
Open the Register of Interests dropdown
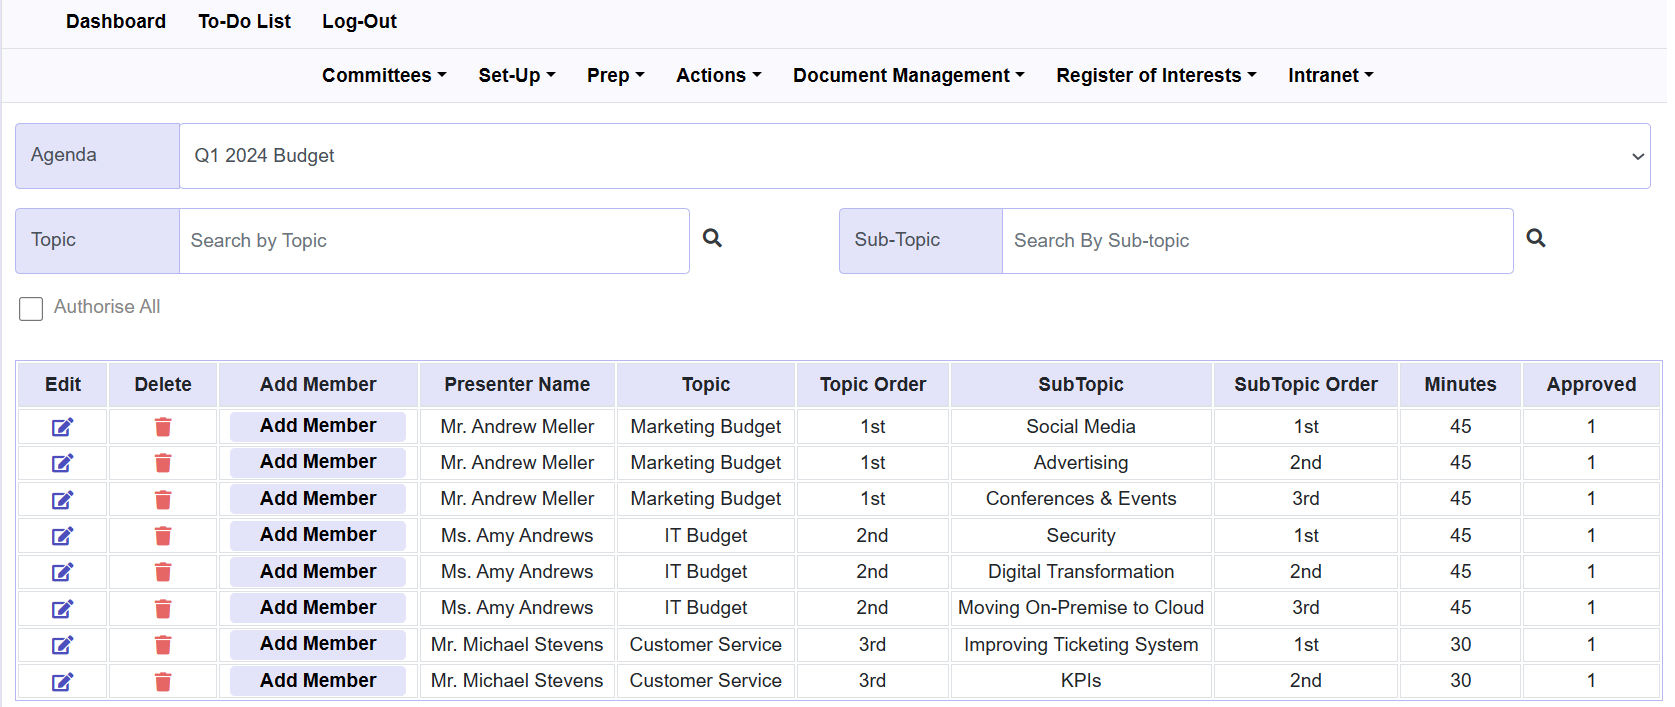click(x=1155, y=76)
